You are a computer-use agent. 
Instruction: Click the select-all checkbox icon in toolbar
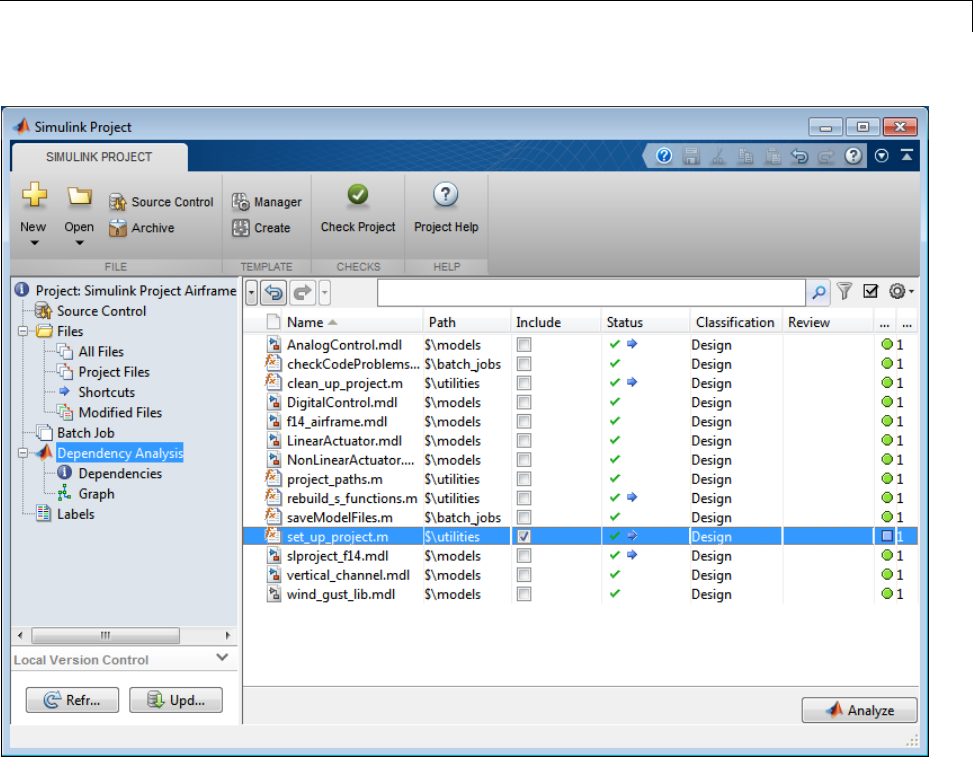click(871, 291)
